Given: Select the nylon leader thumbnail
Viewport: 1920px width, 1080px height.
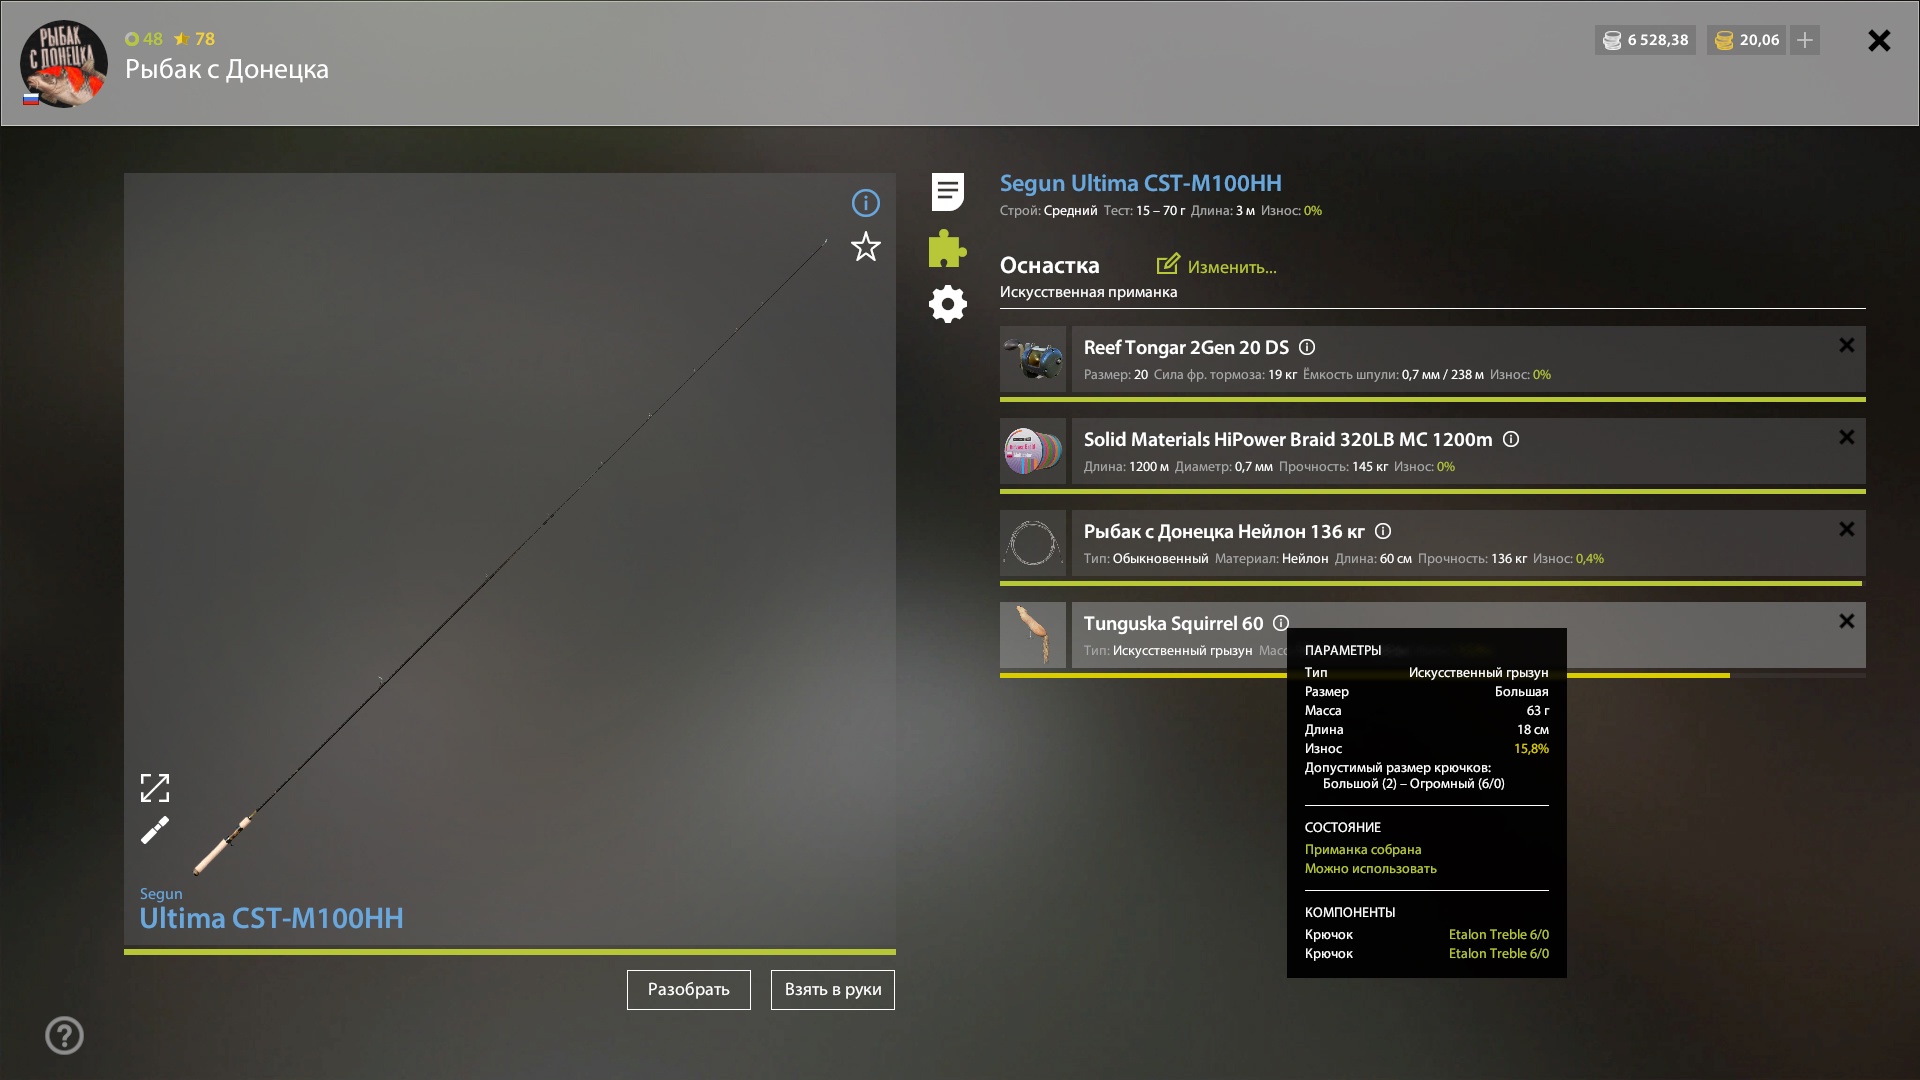Looking at the screenshot, I should tap(1033, 543).
